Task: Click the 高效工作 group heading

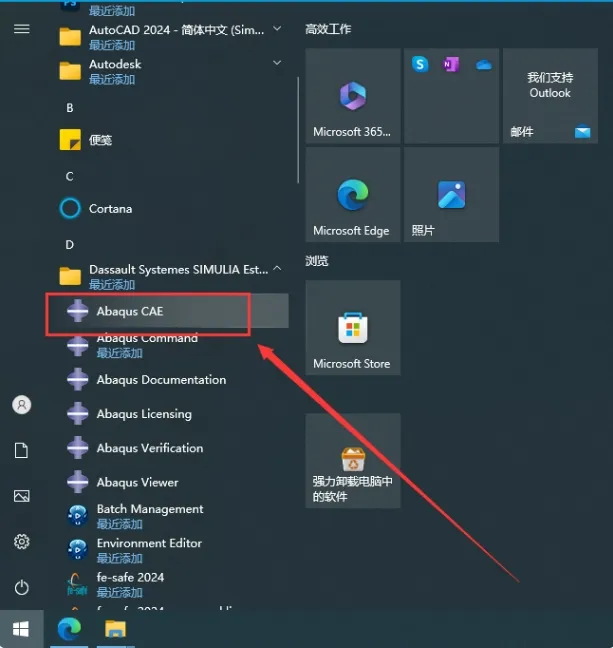Action: point(328,29)
